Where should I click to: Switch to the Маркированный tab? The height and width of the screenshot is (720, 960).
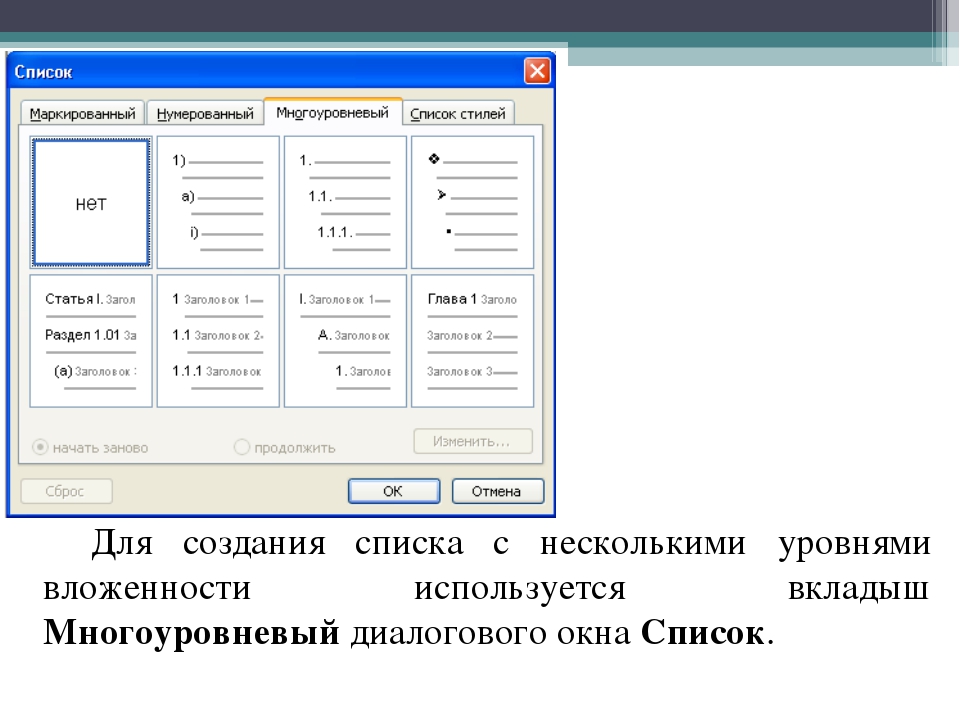(x=83, y=114)
